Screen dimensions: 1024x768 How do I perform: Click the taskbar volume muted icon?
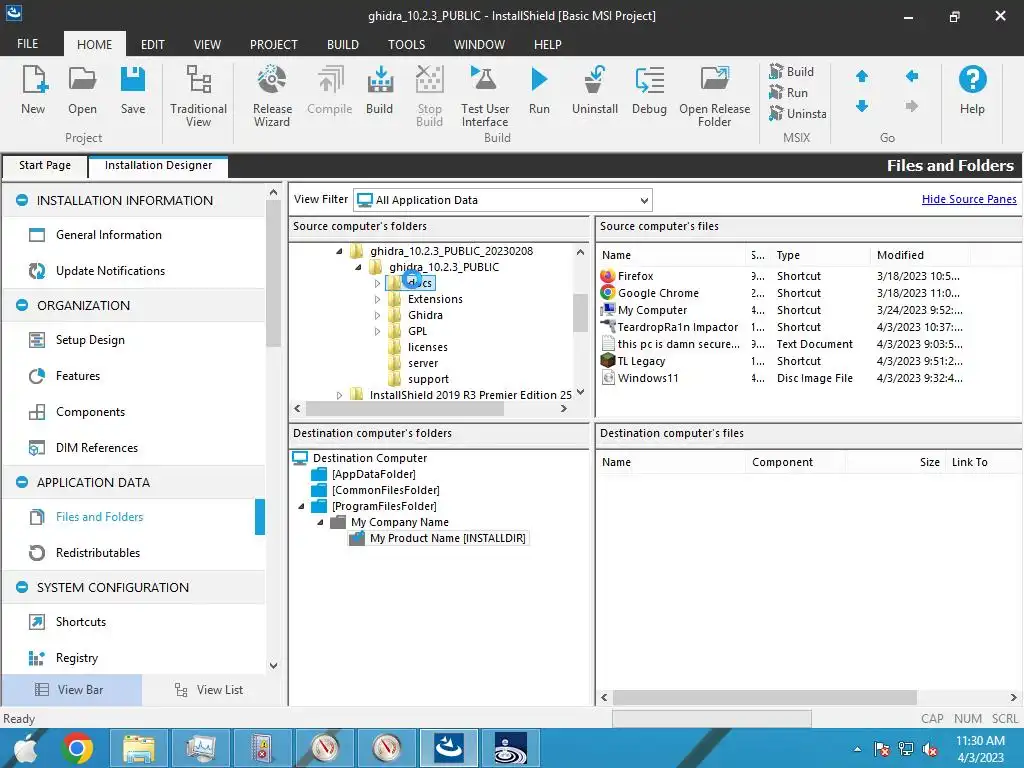pos(930,749)
